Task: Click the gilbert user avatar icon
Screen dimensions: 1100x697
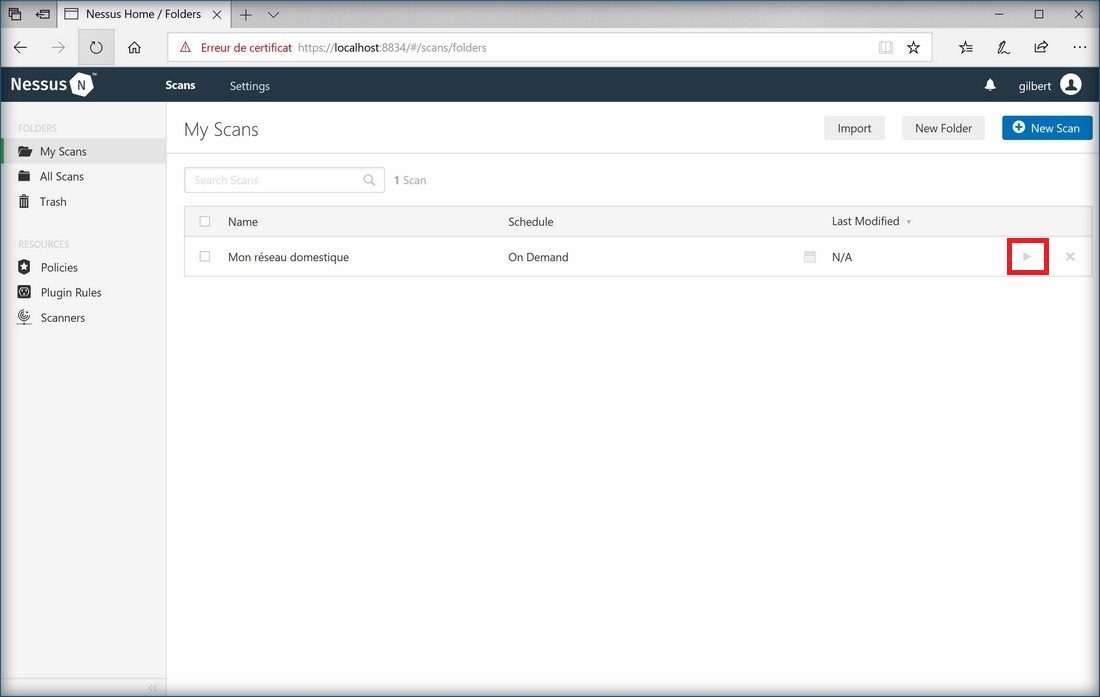Action: tap(1071, 85)
